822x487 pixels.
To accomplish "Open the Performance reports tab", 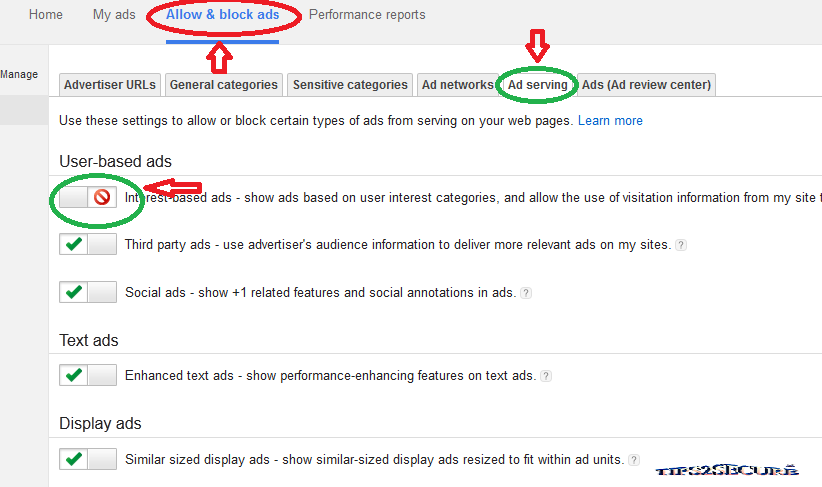I will [367, 15].
